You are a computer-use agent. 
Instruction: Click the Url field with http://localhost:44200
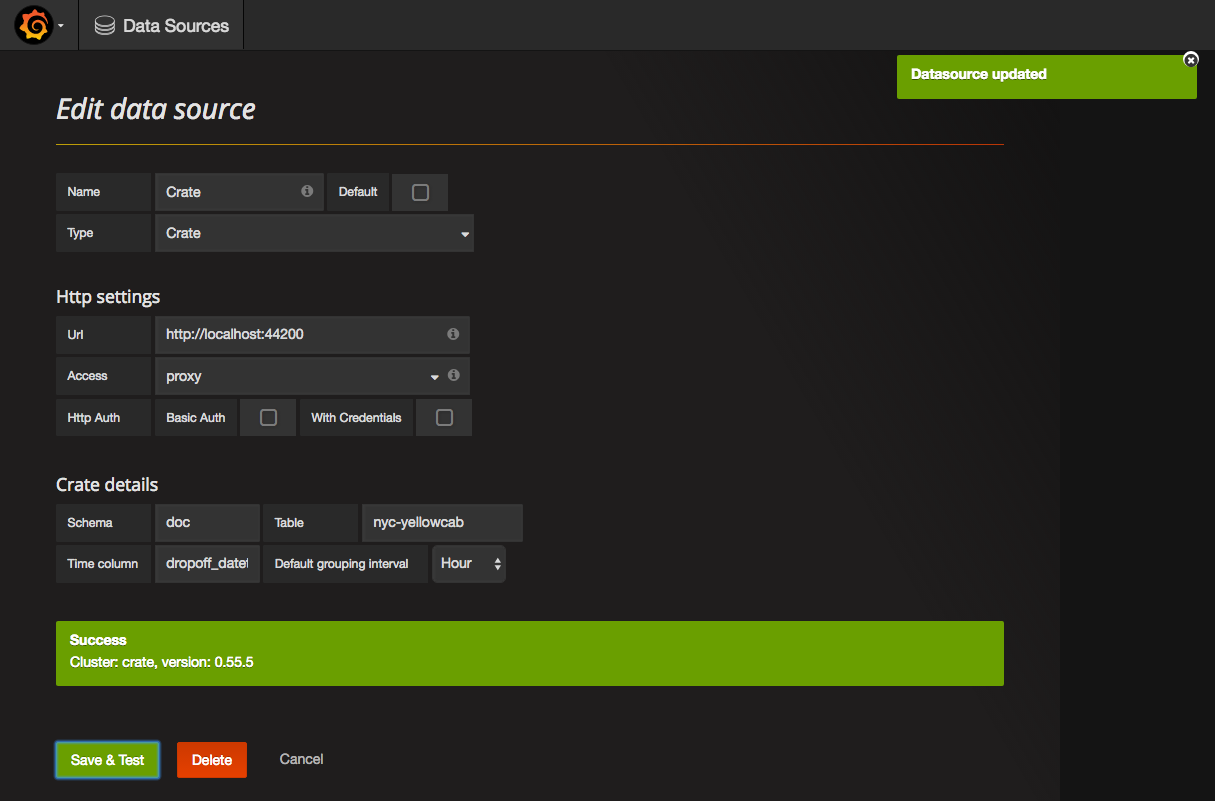coord(312,335)
